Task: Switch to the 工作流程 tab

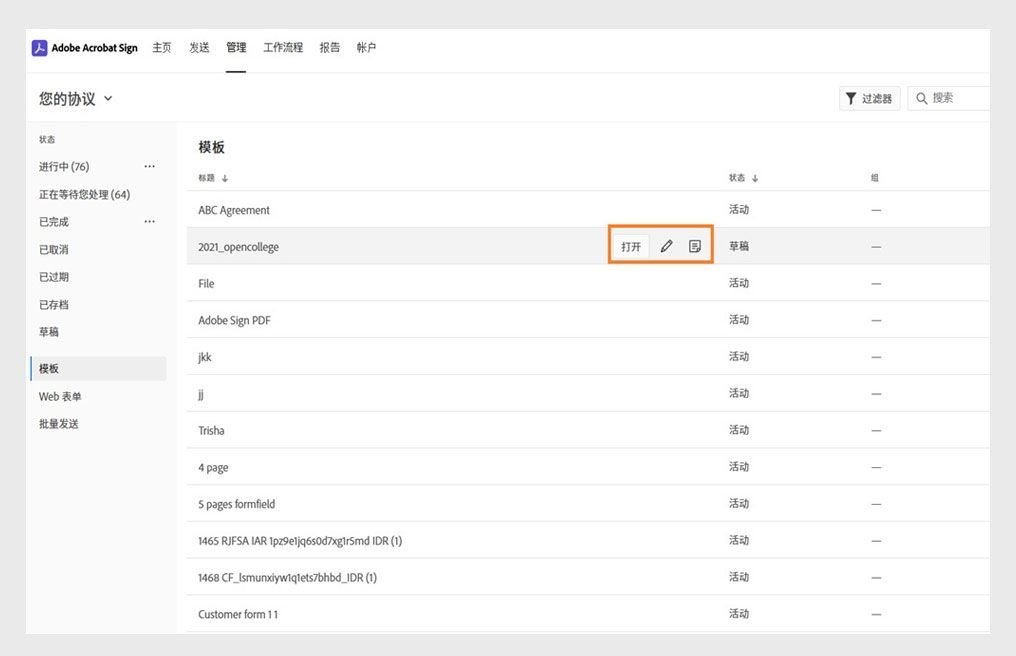Action: tap(283, 48)
